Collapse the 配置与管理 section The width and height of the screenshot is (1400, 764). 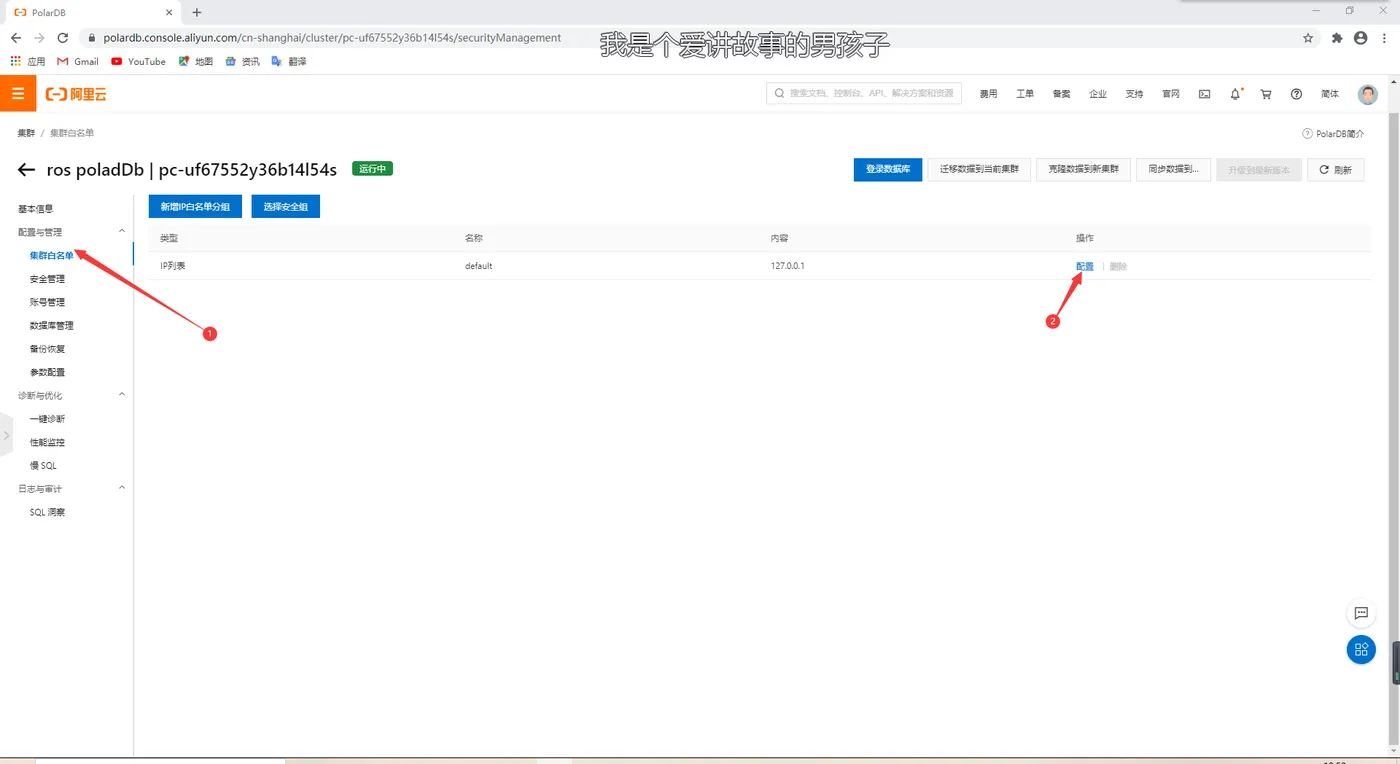(122, 231)
